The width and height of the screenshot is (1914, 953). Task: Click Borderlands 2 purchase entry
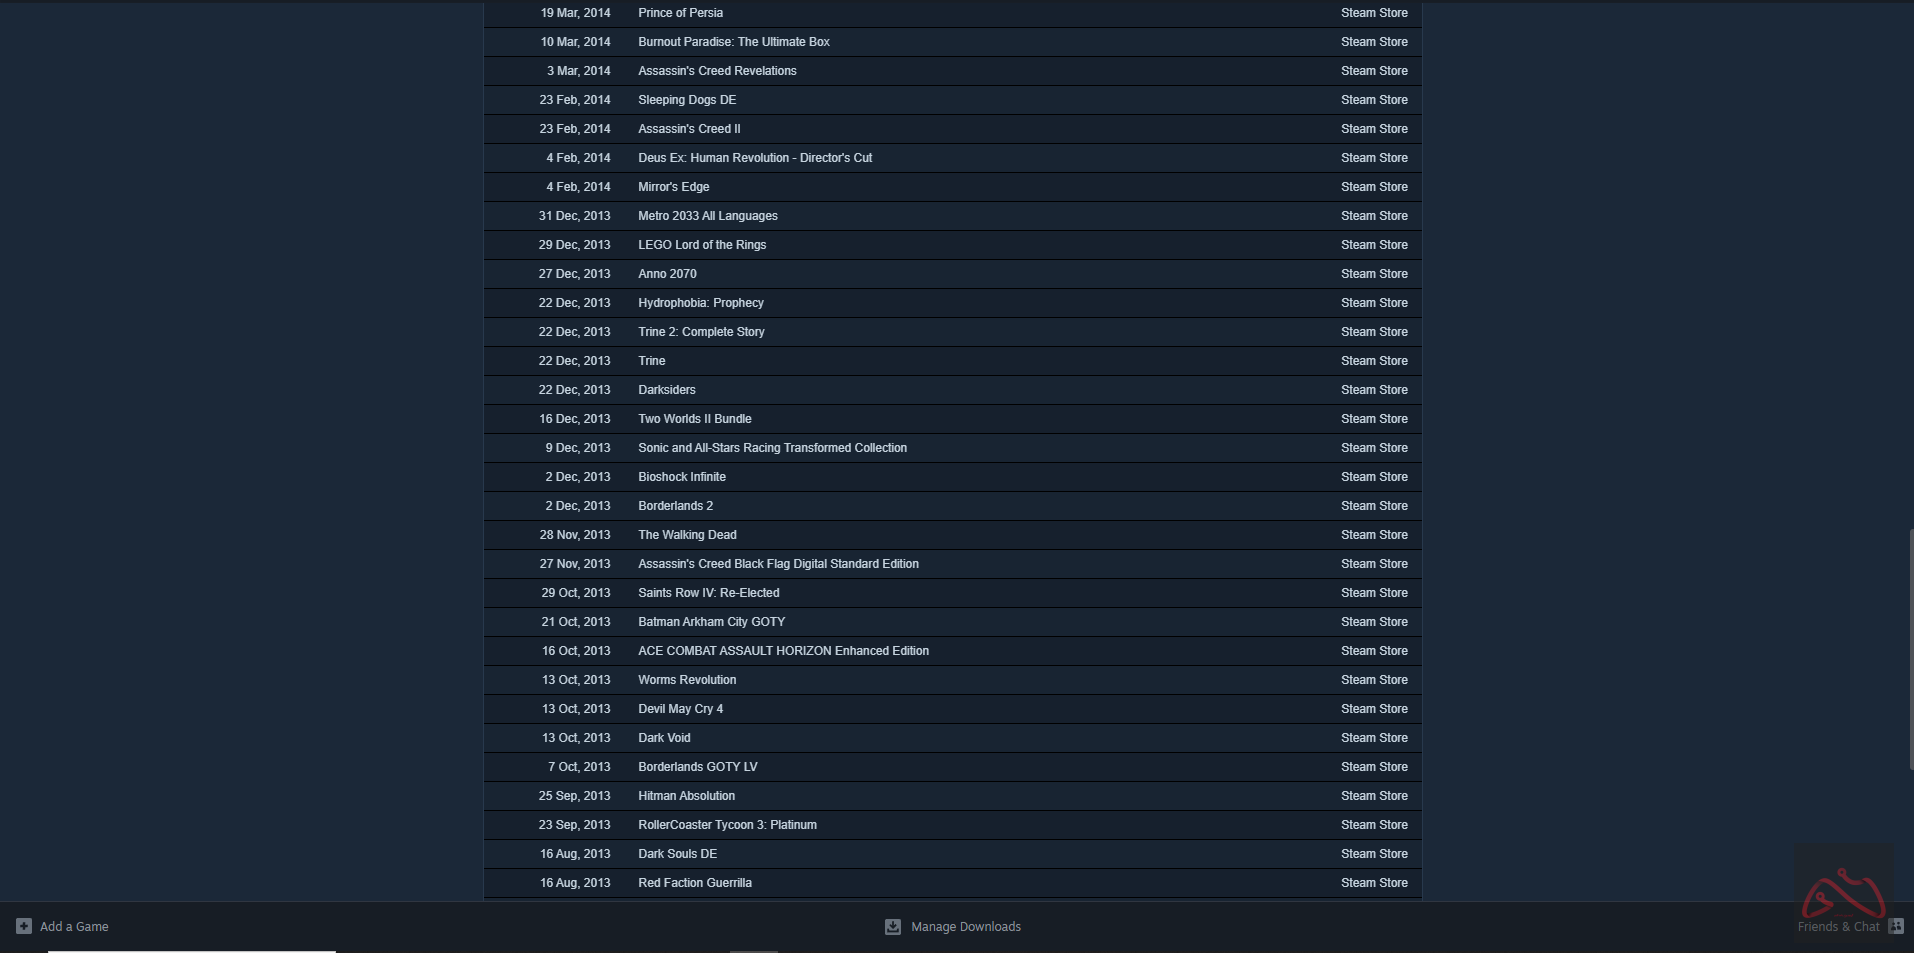[675, 506]
